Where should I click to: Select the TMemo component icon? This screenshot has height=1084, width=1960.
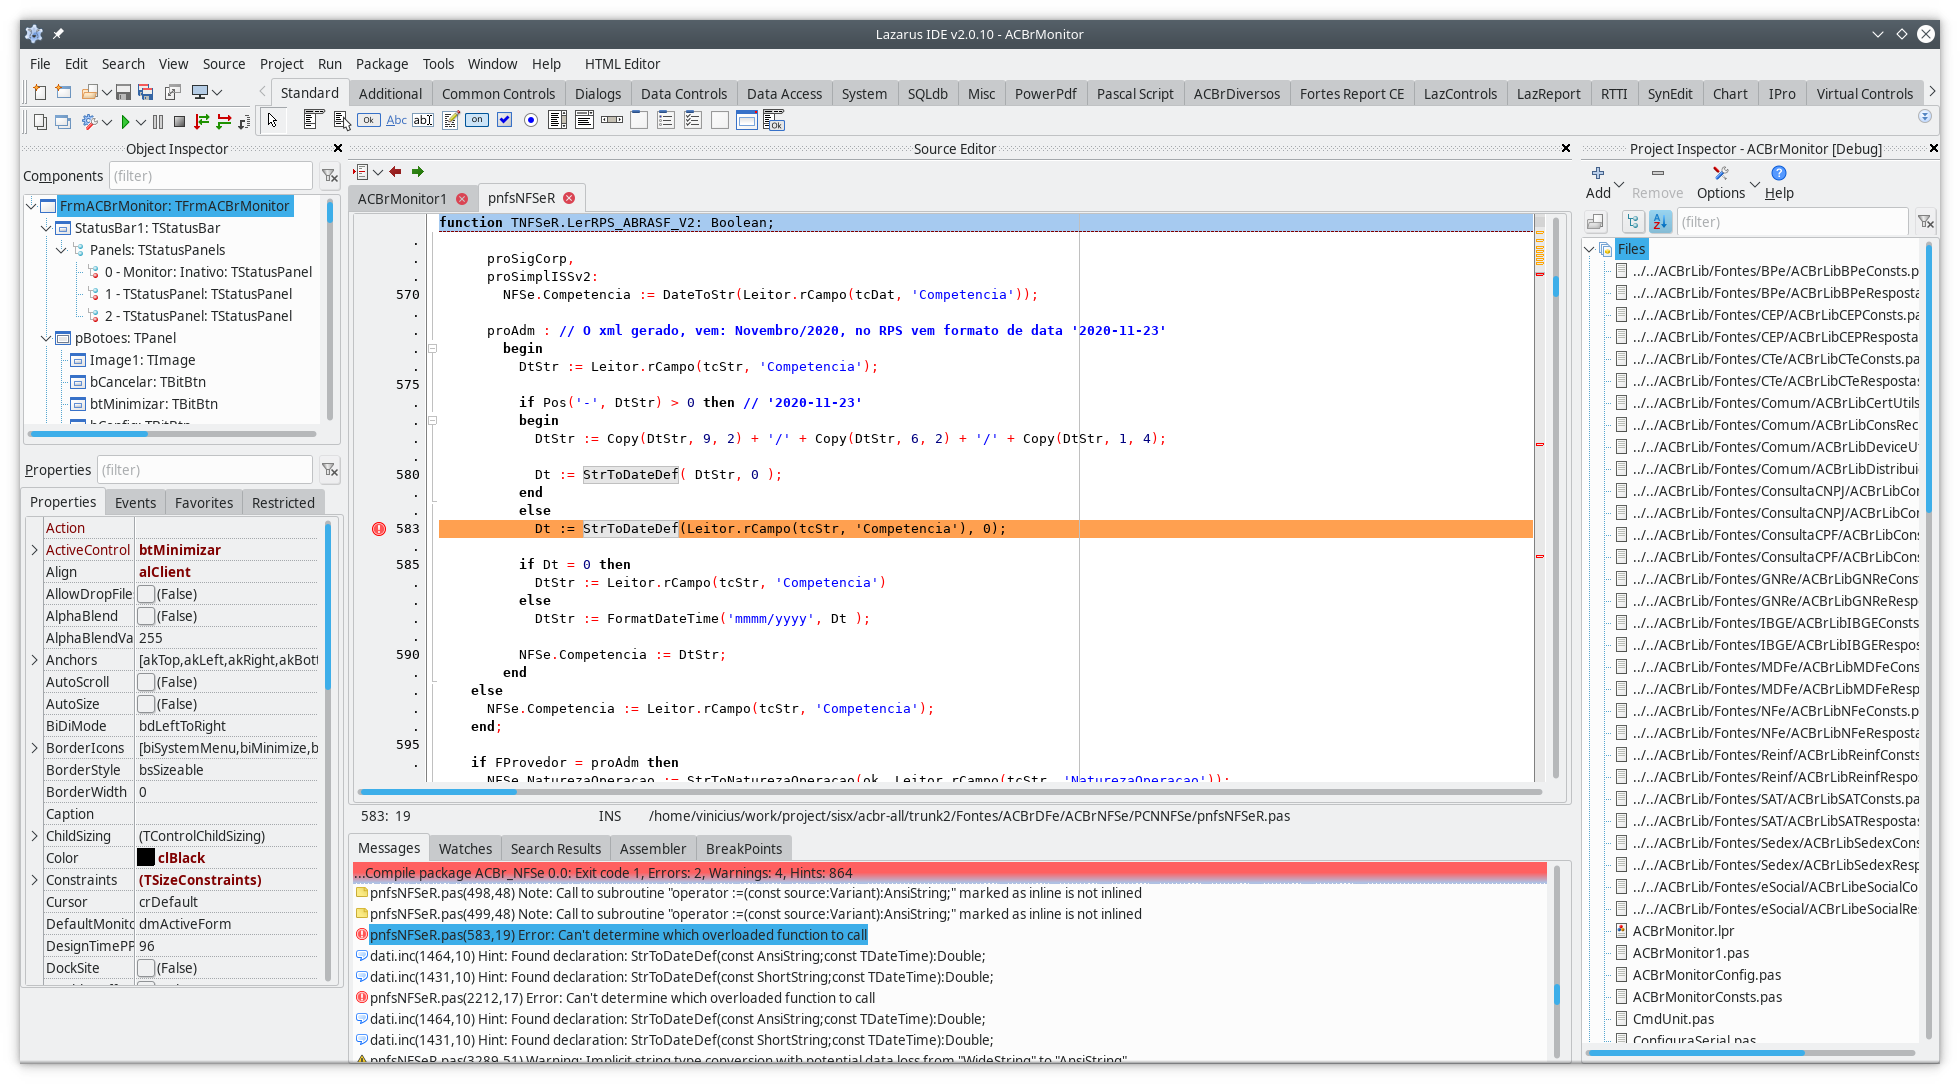(x=451, y=120)
